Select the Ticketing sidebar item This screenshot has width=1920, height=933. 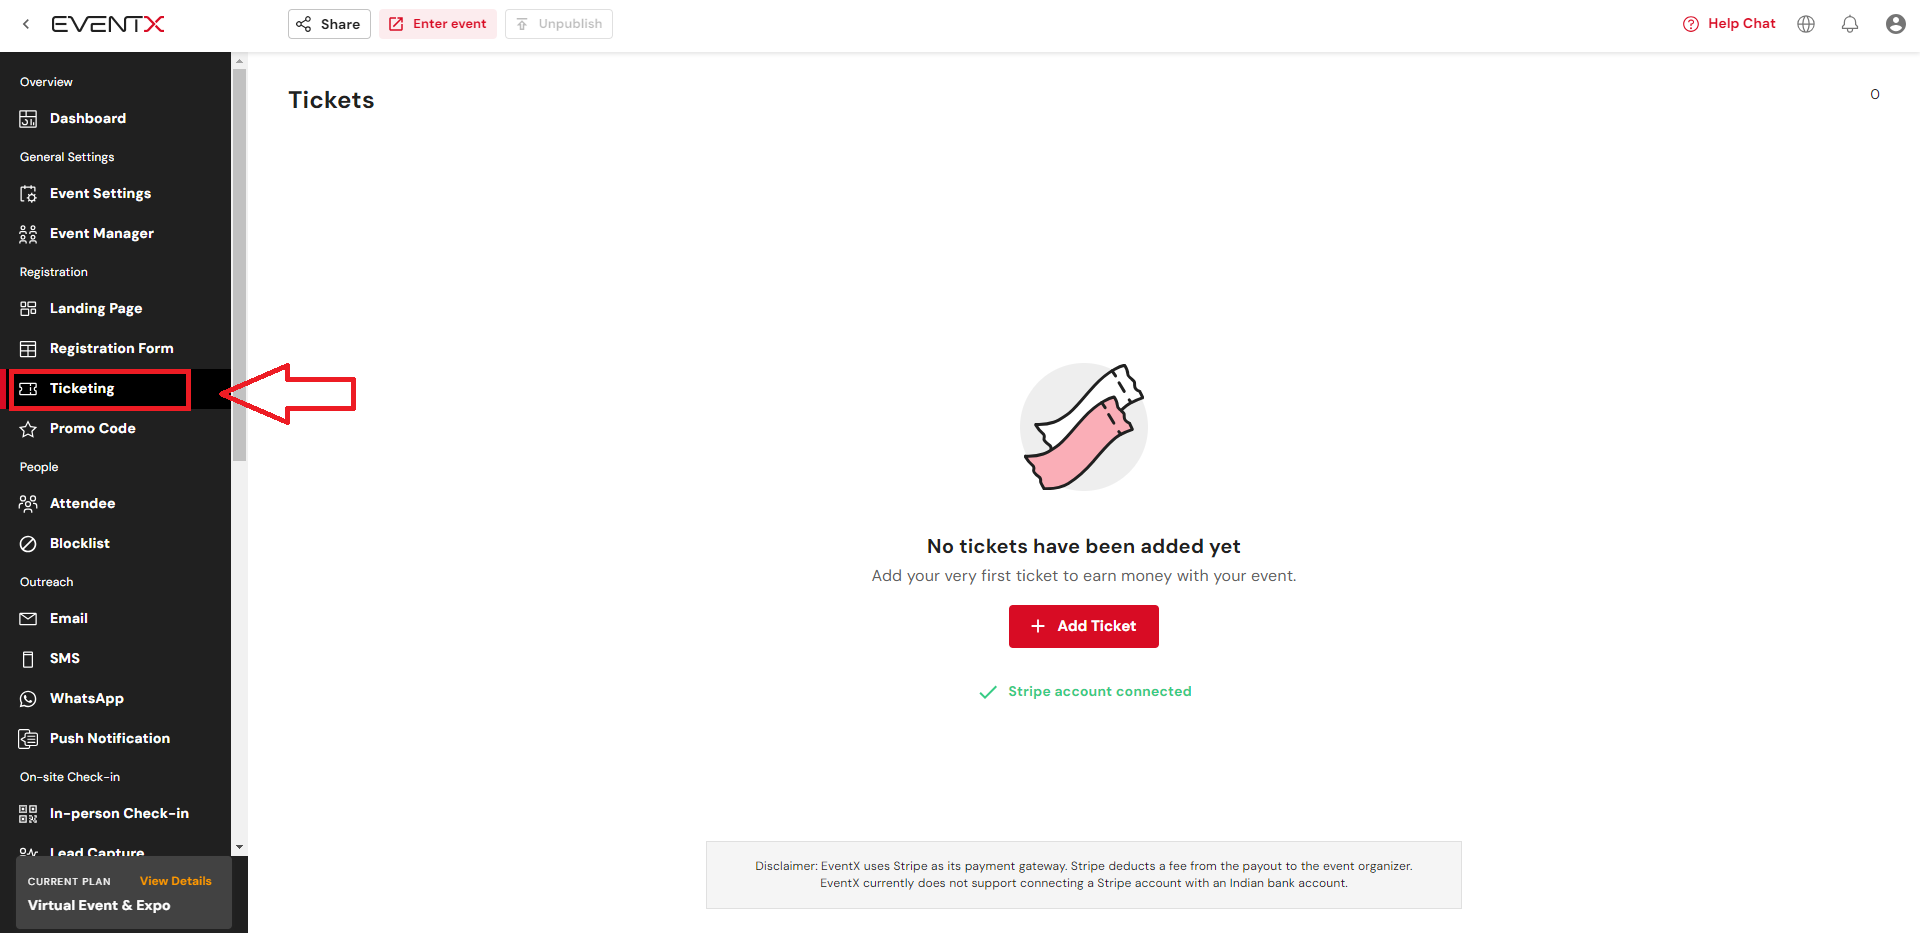coord(100,389)
